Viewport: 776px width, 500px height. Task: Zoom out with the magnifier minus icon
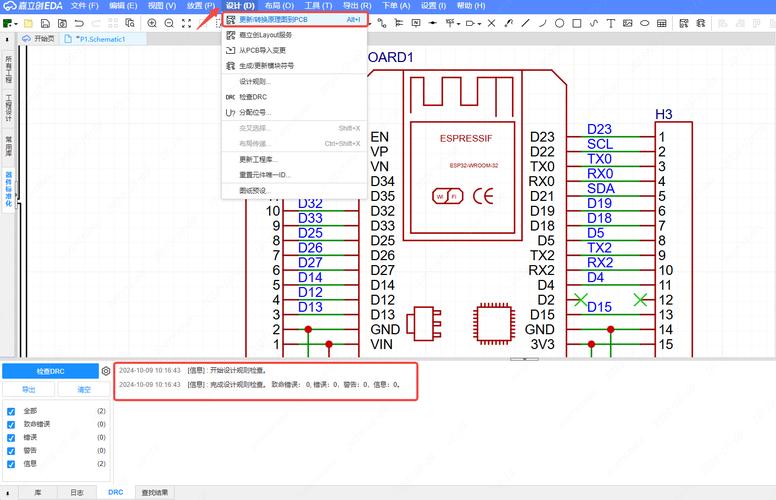pyautogui.click(x=169, y=23)
